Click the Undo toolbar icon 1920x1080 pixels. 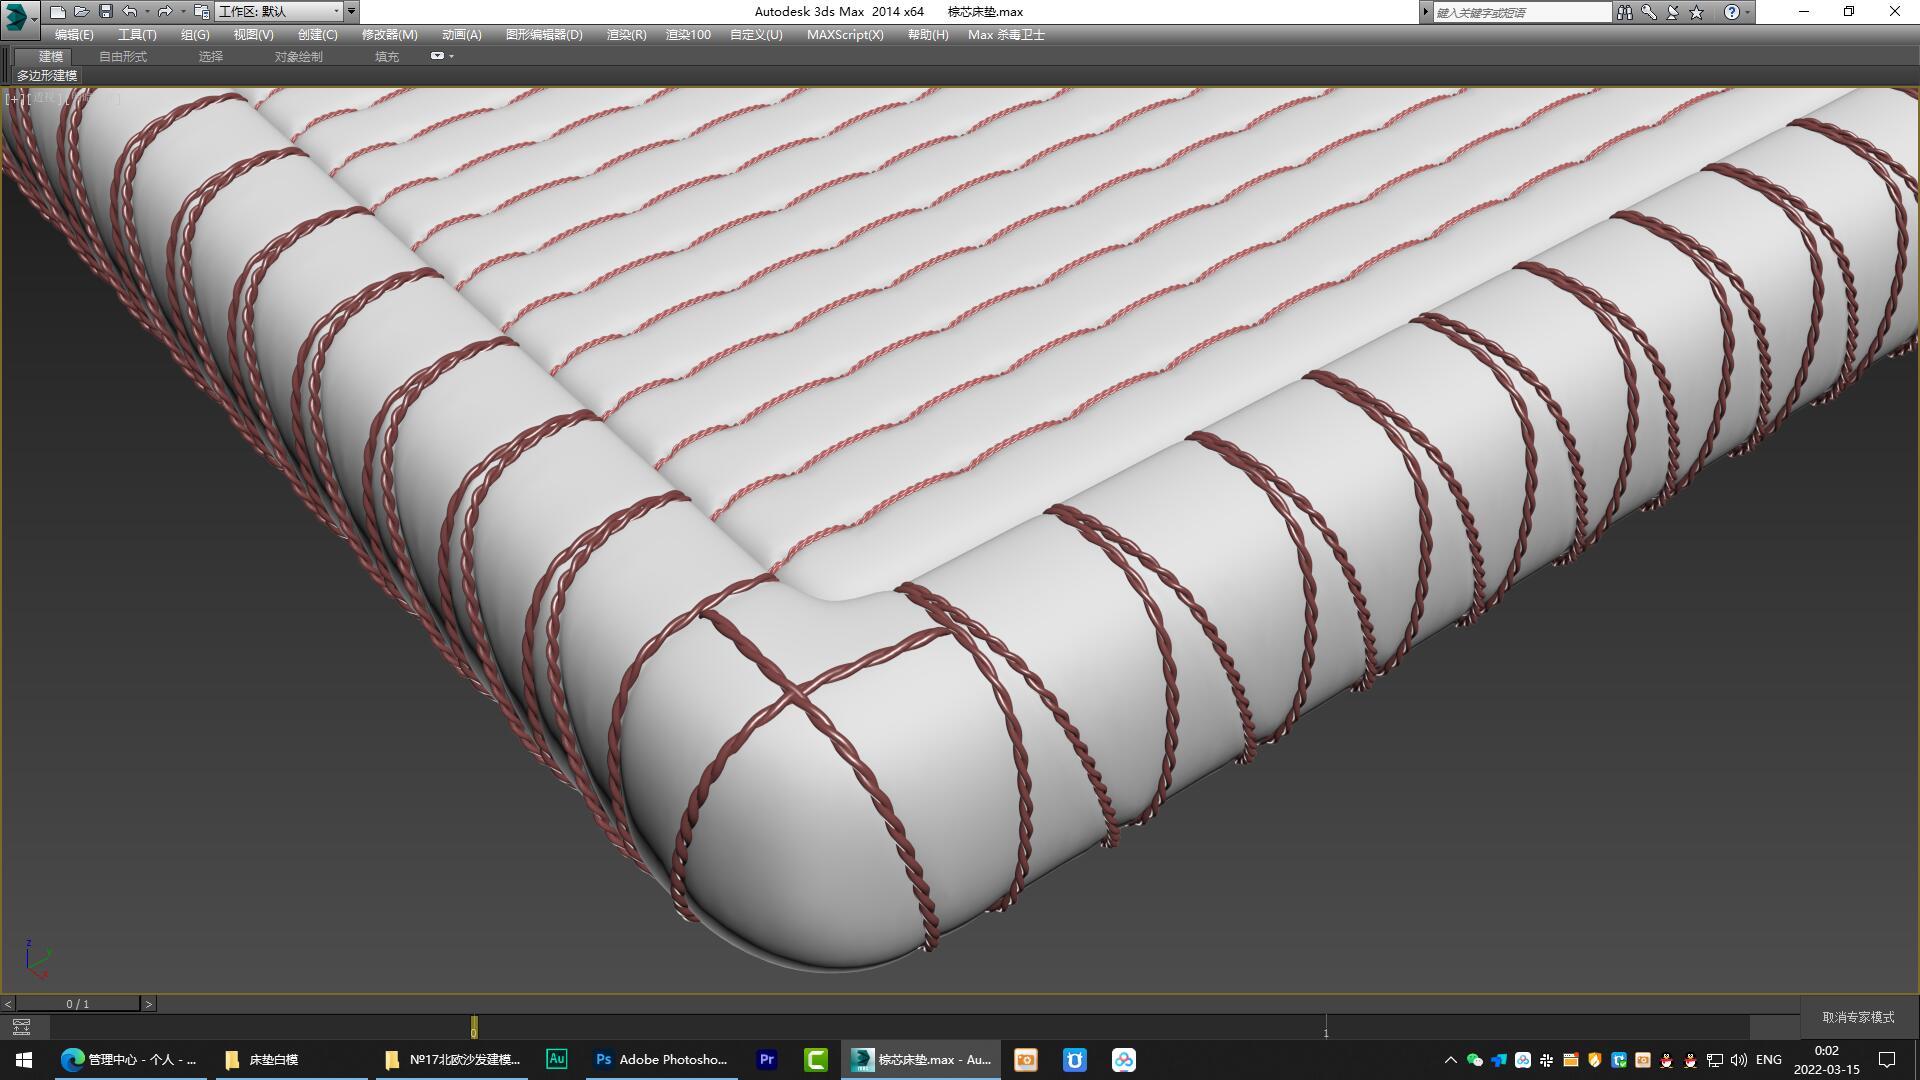(128, 11)
